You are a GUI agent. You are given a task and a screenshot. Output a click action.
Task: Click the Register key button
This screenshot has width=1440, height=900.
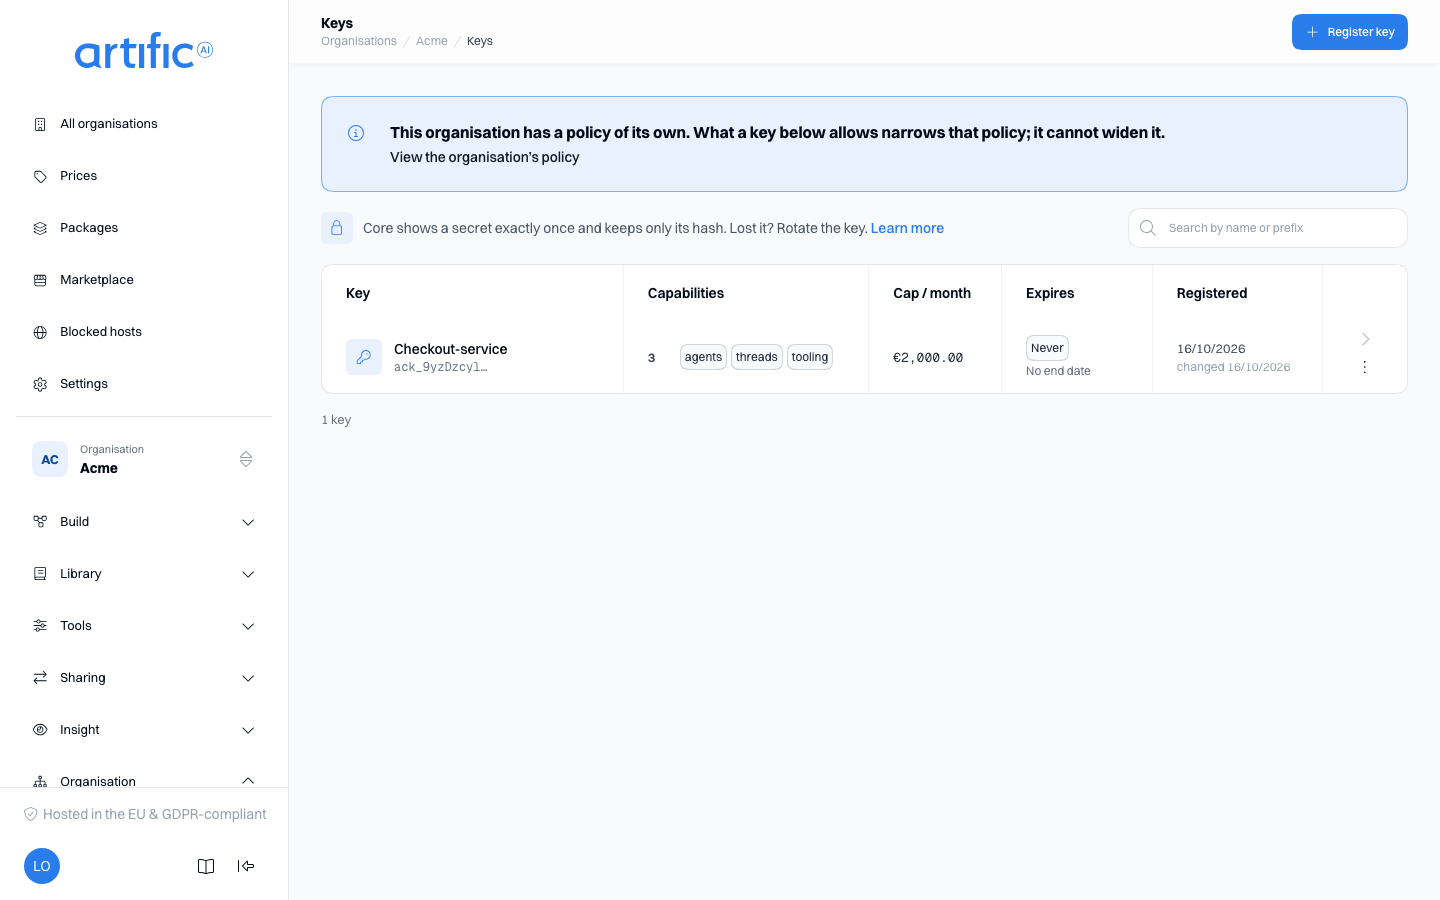(1350, 32)
